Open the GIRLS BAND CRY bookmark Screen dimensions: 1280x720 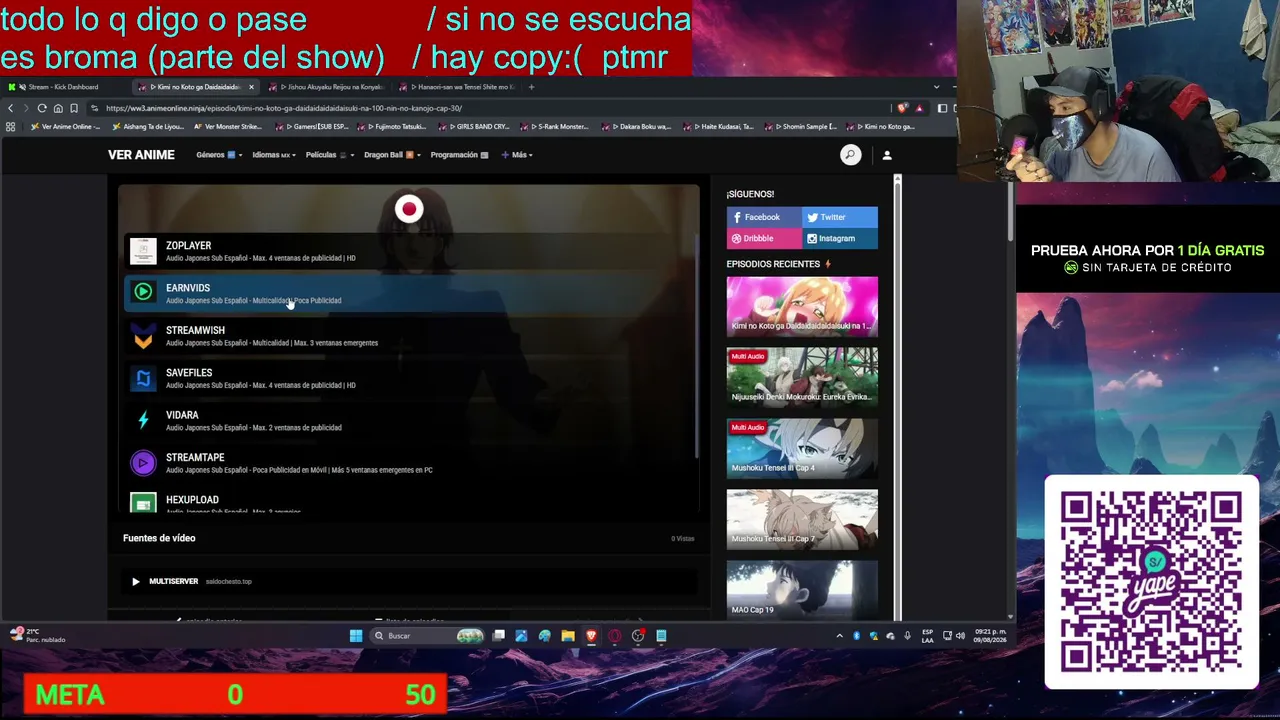point(476,127)
